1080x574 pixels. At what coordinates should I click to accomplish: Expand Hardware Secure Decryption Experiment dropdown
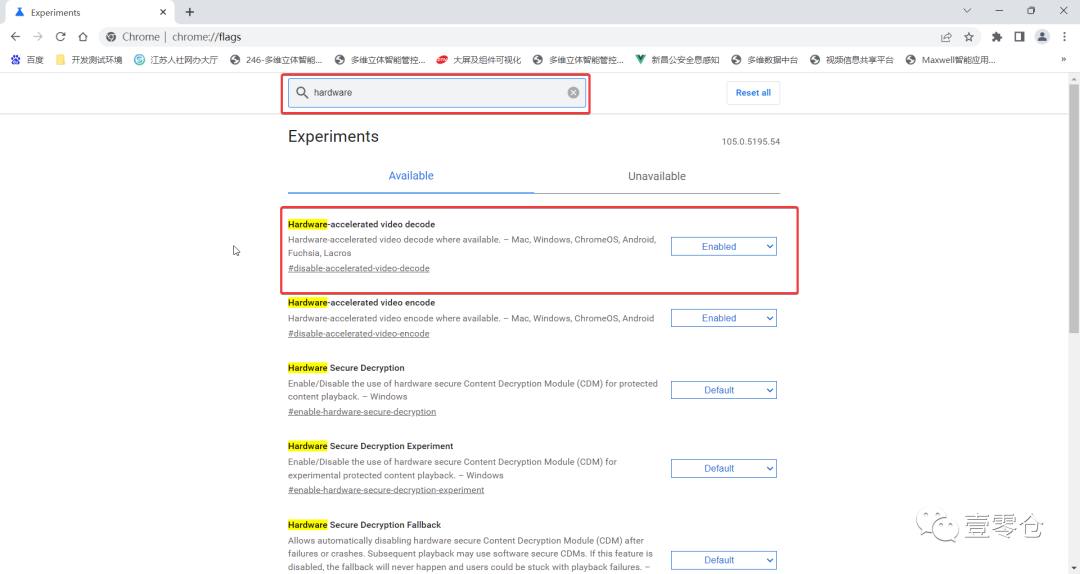point(723,468)
